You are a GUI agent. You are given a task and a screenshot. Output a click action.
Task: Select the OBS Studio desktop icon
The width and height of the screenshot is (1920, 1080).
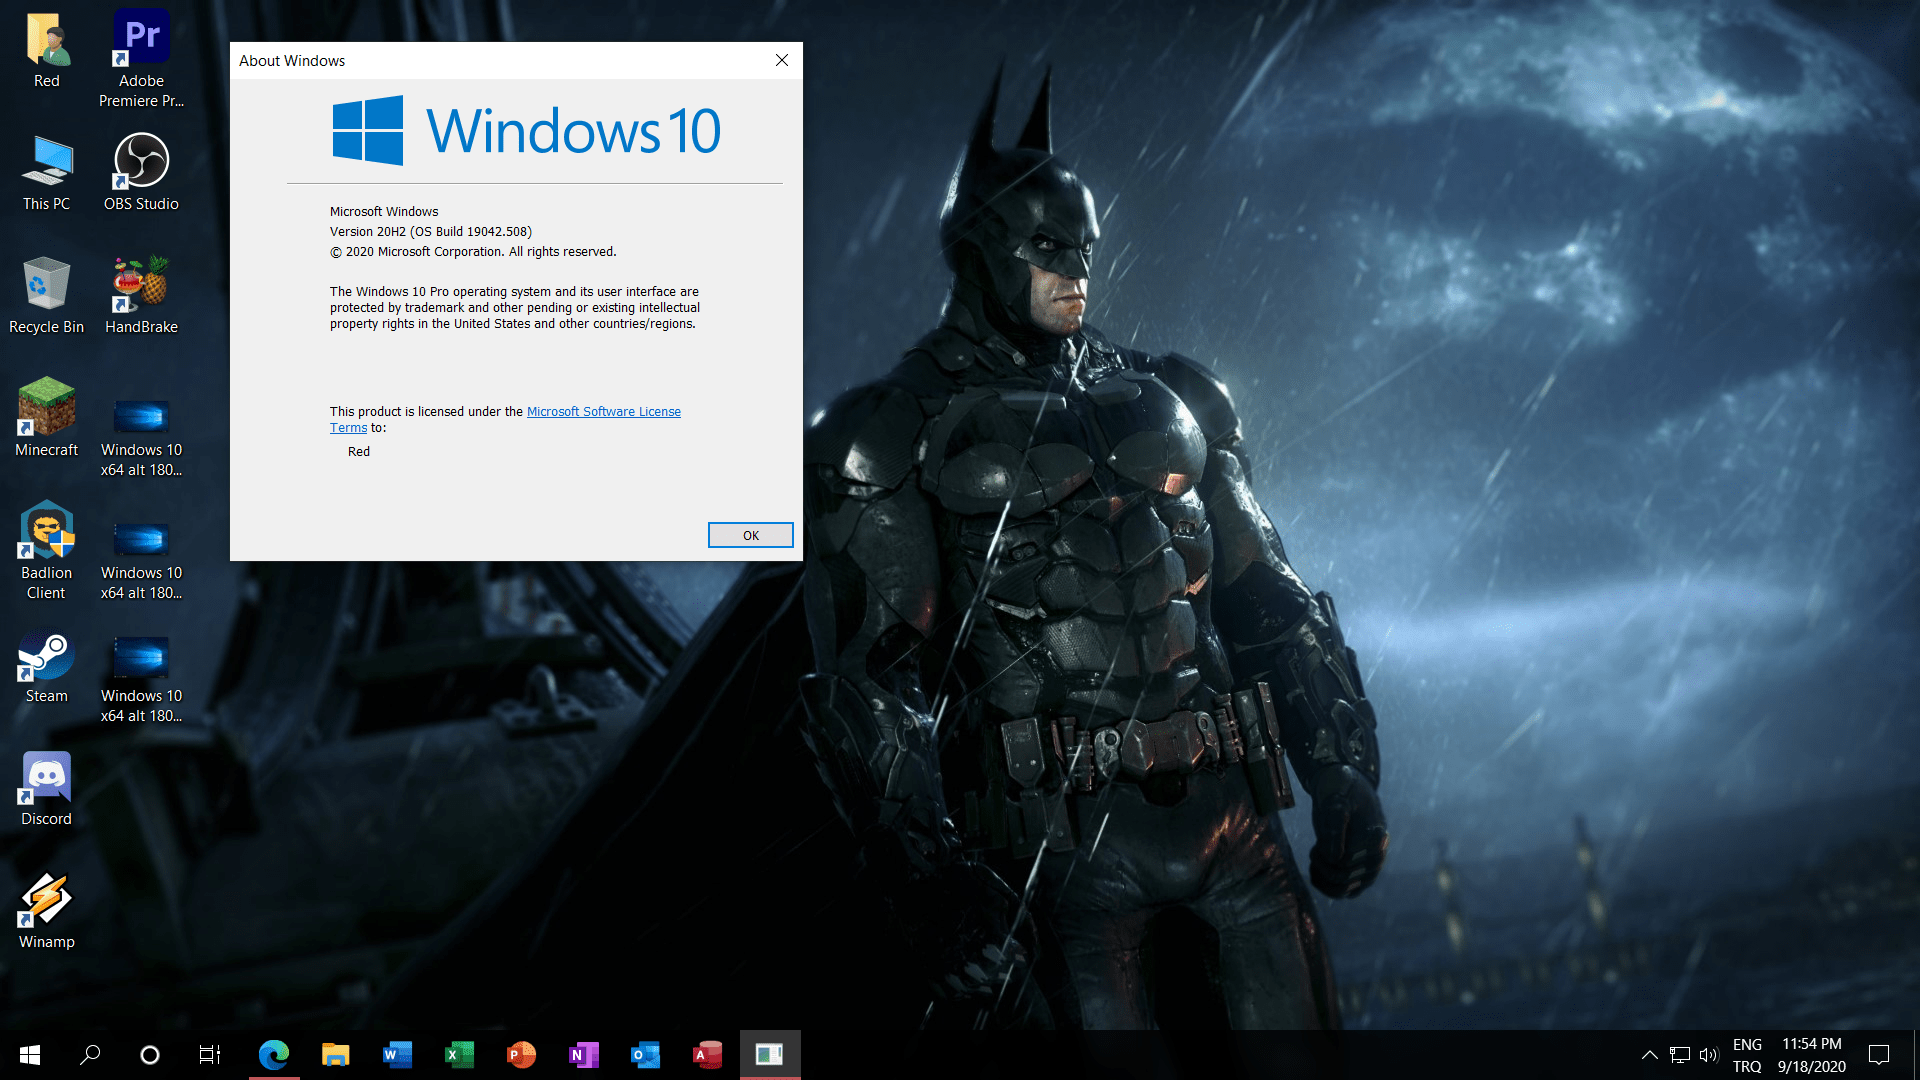click(141, 172)
